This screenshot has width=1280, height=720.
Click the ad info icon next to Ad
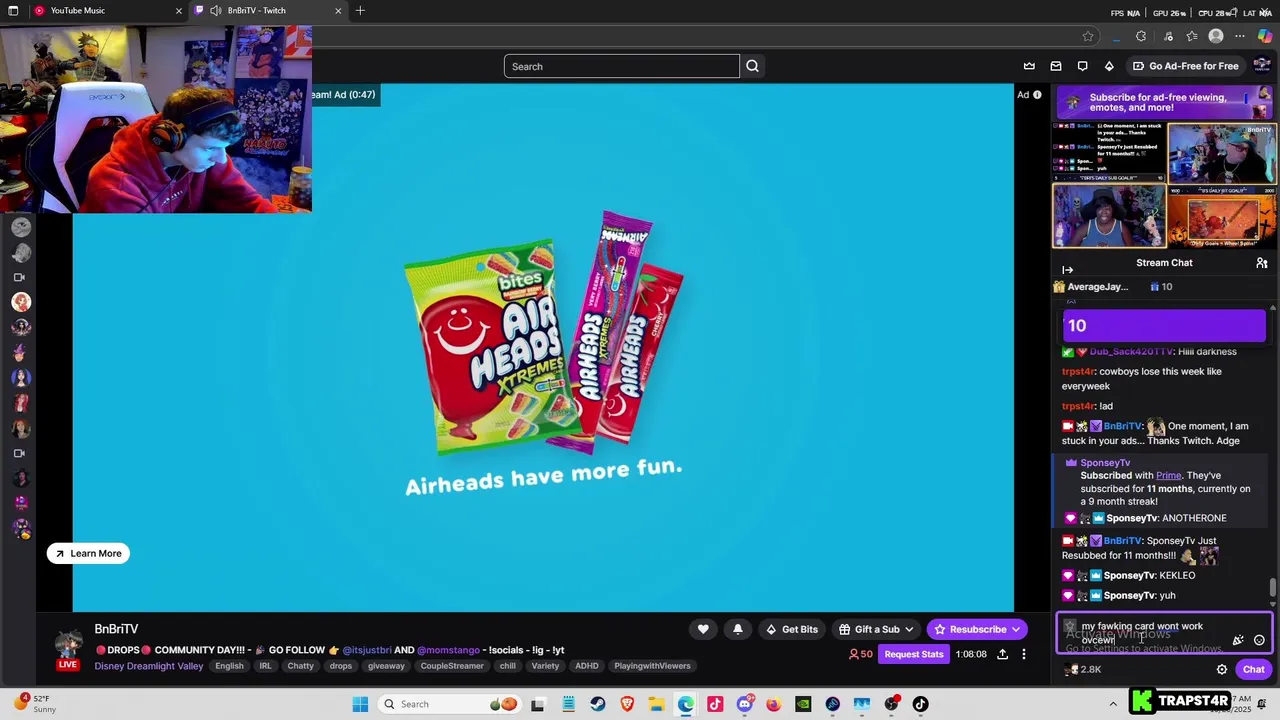1037,95
